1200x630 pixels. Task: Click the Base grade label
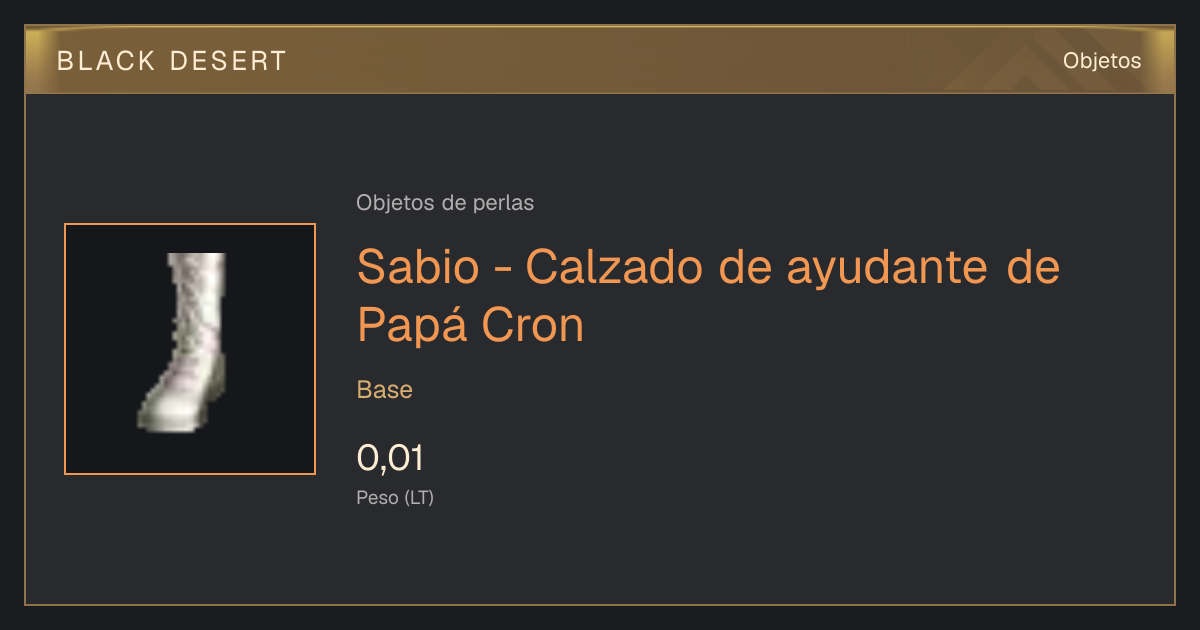point(385,389)
